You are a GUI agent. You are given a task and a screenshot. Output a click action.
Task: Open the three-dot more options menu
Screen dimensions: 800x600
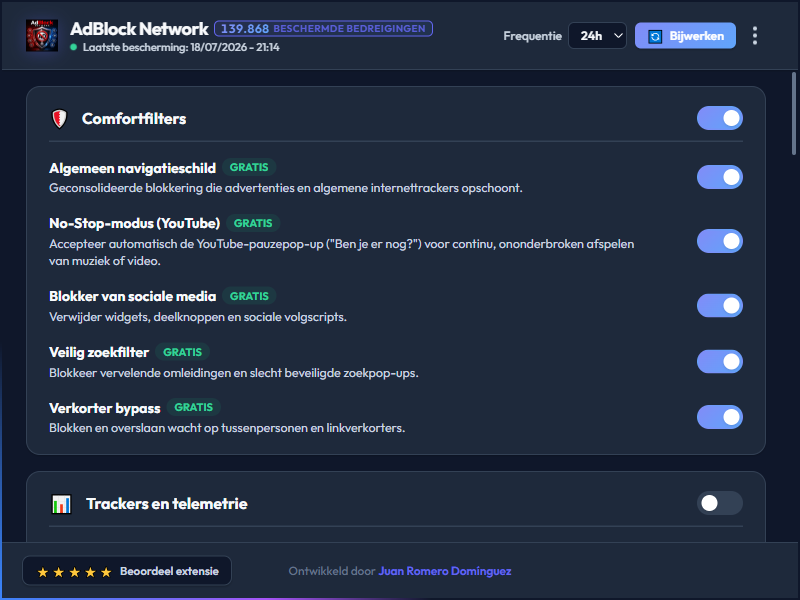click(x=755, y=36)
